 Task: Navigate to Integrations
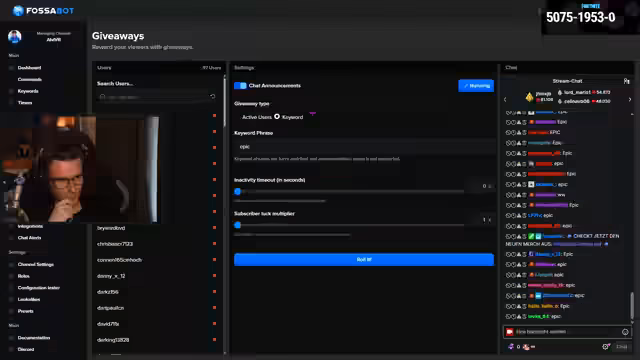pyautogui.click(x=30, y=226)
